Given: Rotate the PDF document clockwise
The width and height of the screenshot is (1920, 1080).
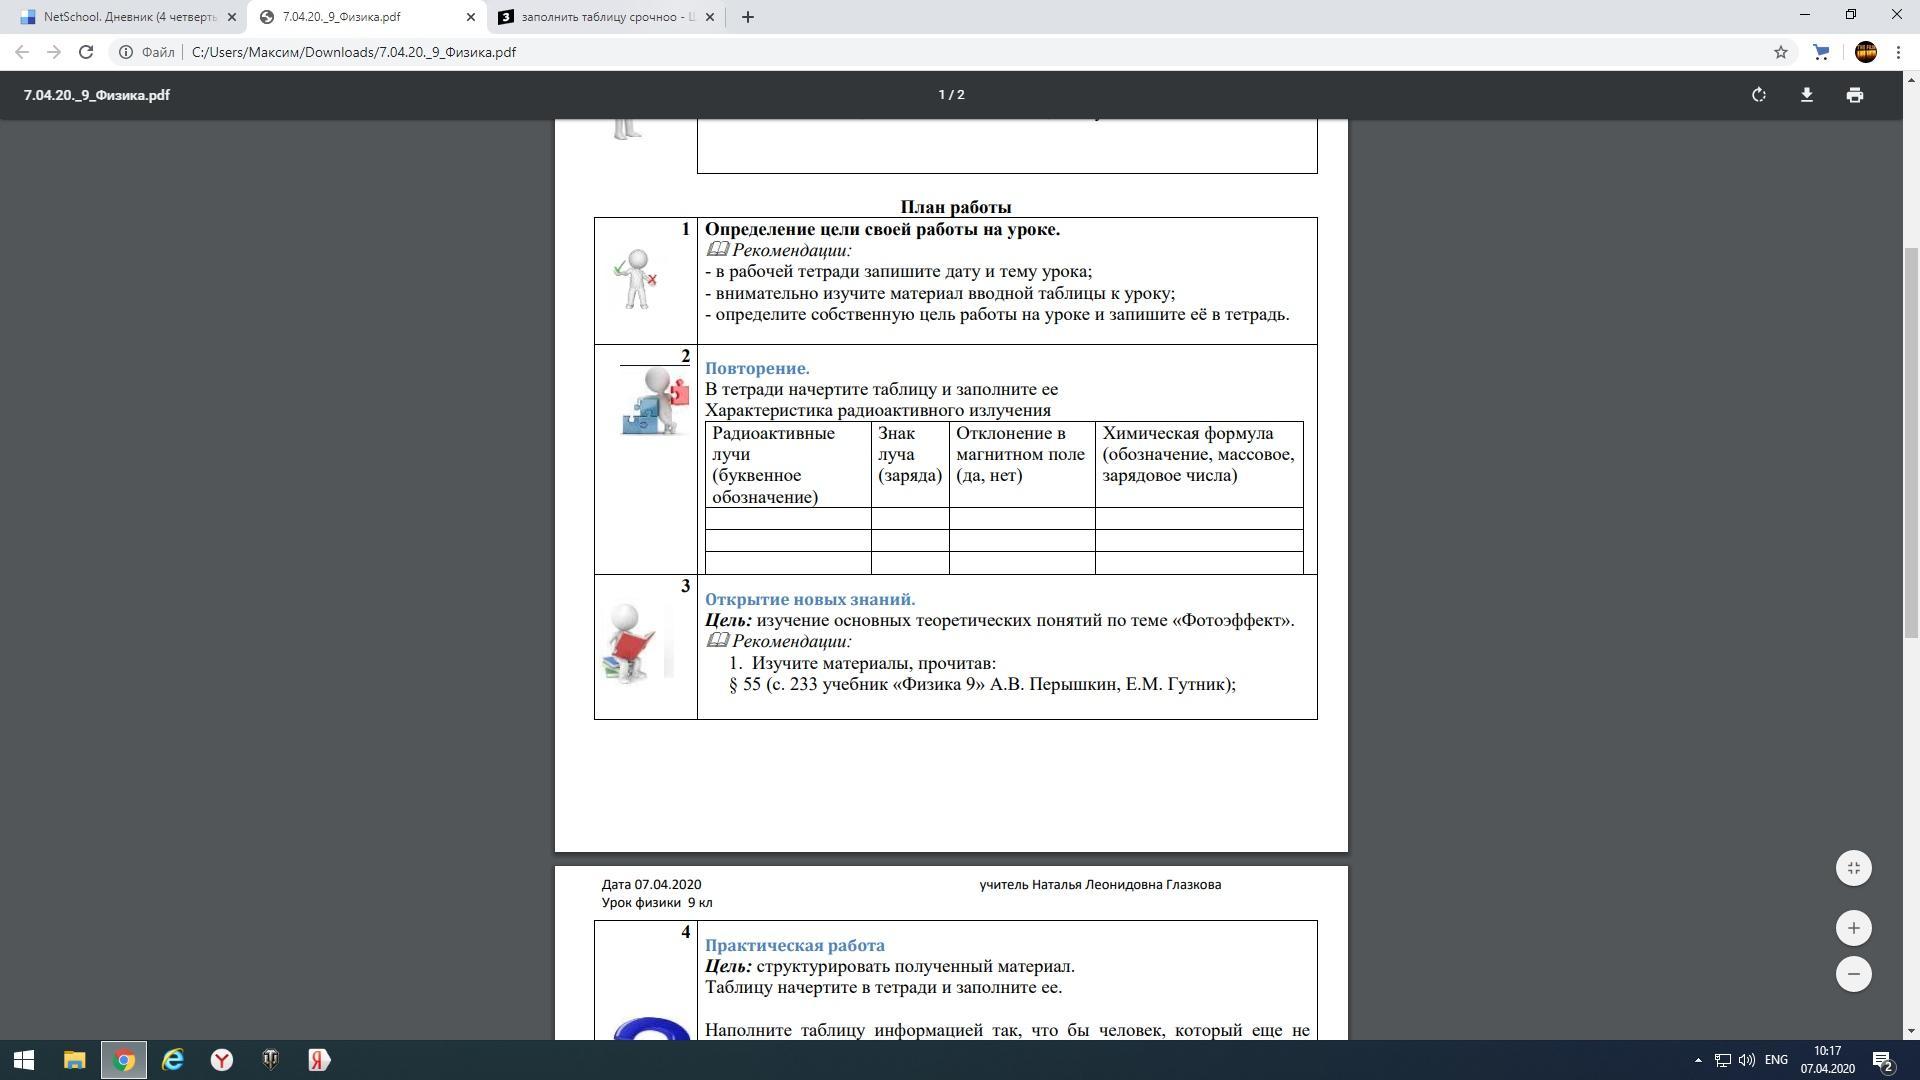Looking at the screenshot, I should (1758, 95).
